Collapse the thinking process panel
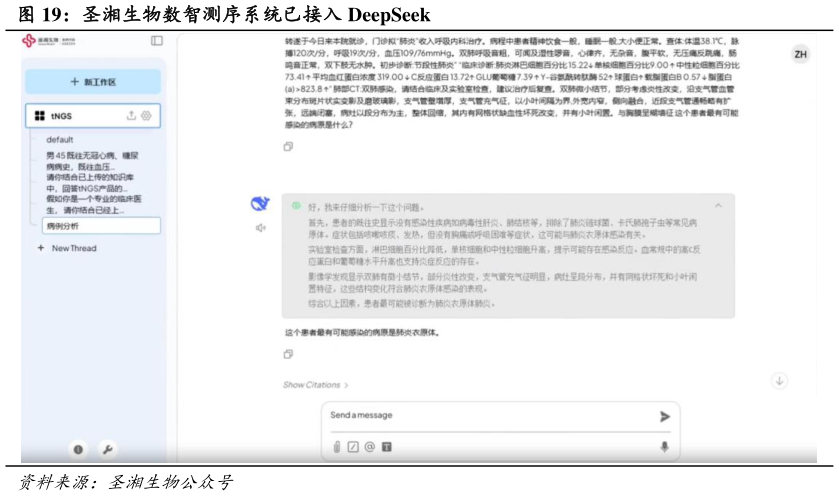 718,205
